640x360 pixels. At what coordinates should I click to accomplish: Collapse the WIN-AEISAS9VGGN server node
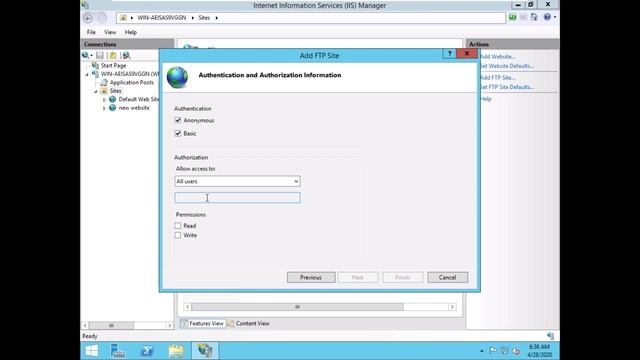coord(87,74)
